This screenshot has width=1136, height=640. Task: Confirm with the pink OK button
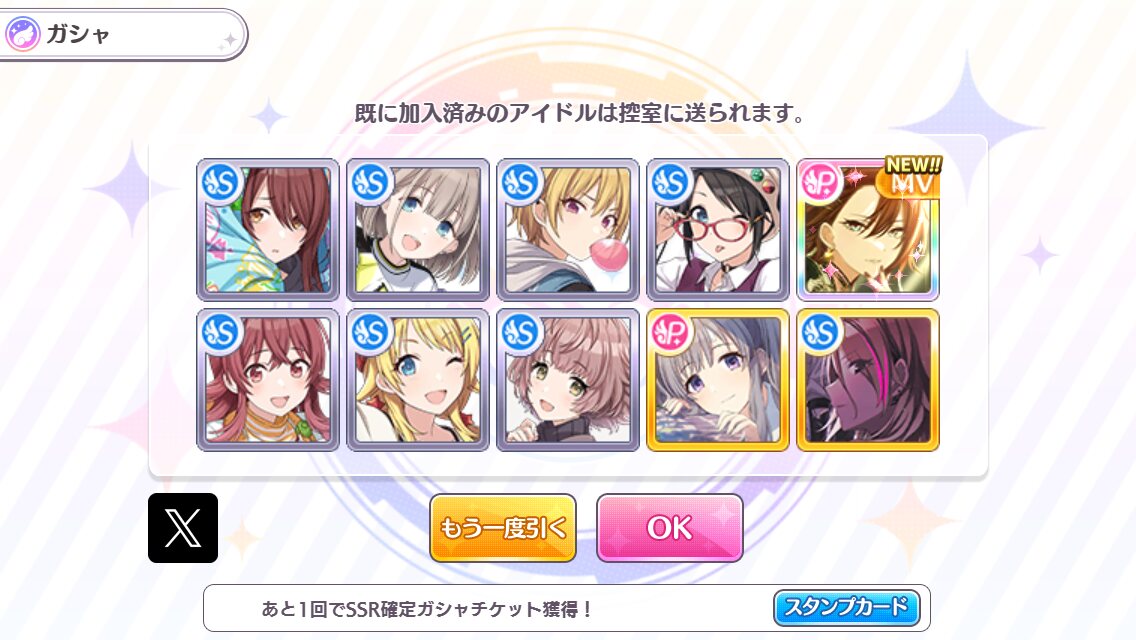coord(669,528)
